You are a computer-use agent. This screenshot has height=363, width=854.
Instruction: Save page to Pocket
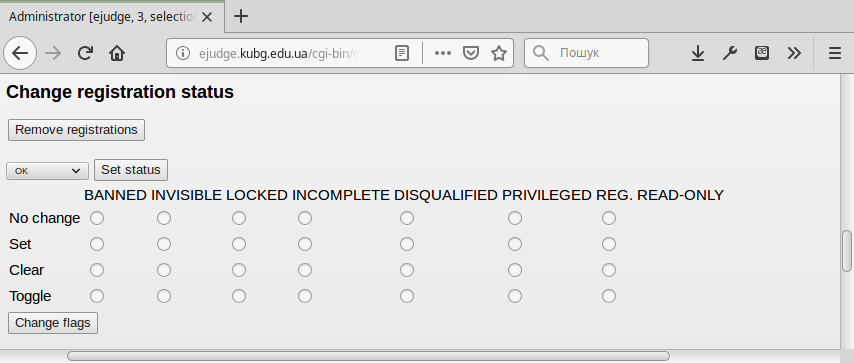[x=471, y=53]
